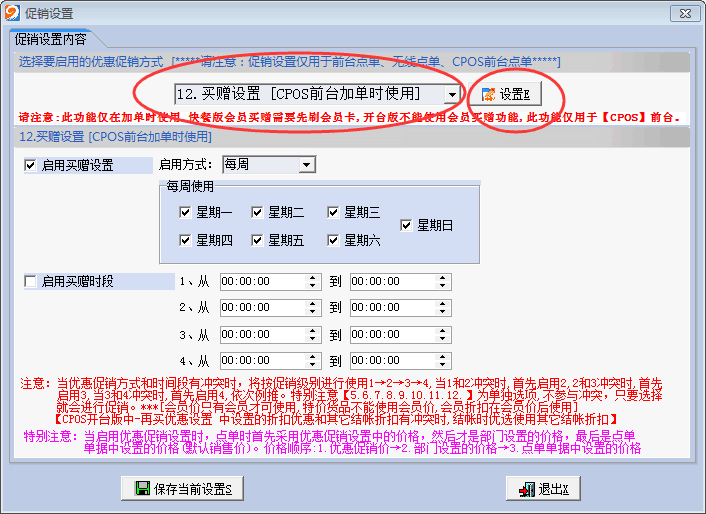Screen dimensions: 706x514
Task: Toggle the 启用买赠设置 checkbox
Action: pyautogui.click(x=30, y=165)
